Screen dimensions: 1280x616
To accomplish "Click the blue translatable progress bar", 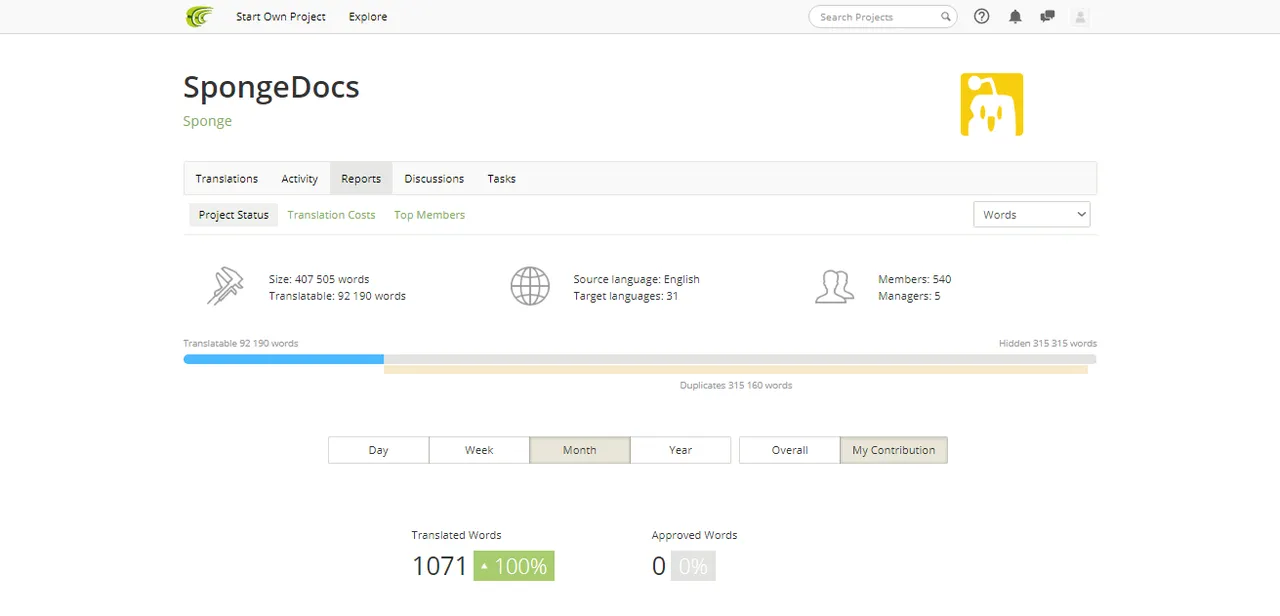I will (x=284, y=359).
